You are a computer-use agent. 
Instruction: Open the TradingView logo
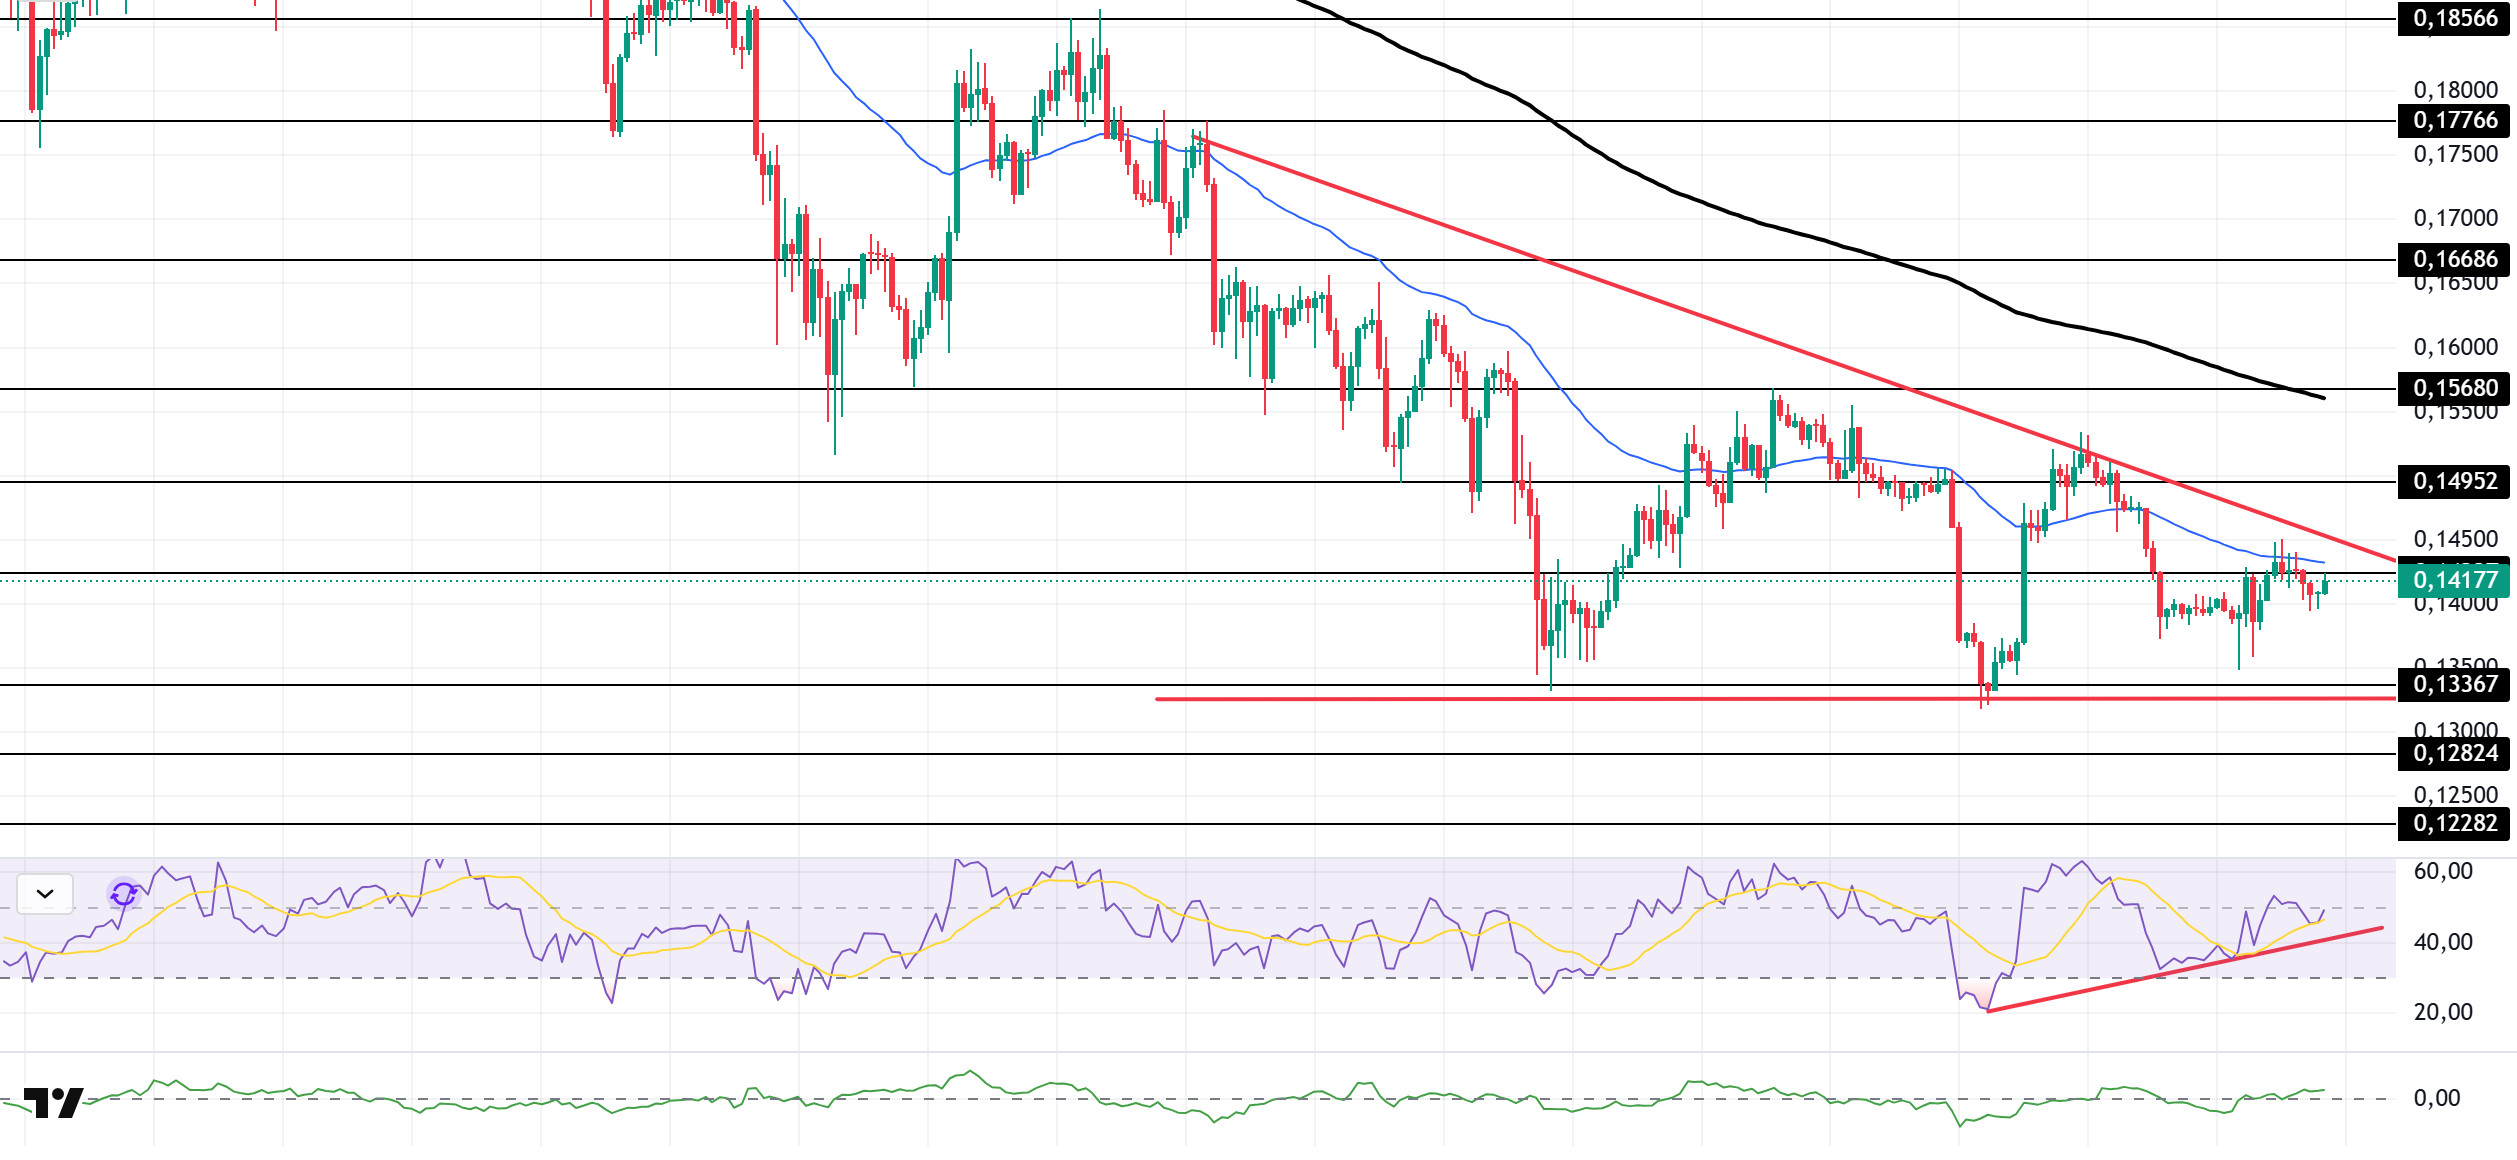(53, 1103)
